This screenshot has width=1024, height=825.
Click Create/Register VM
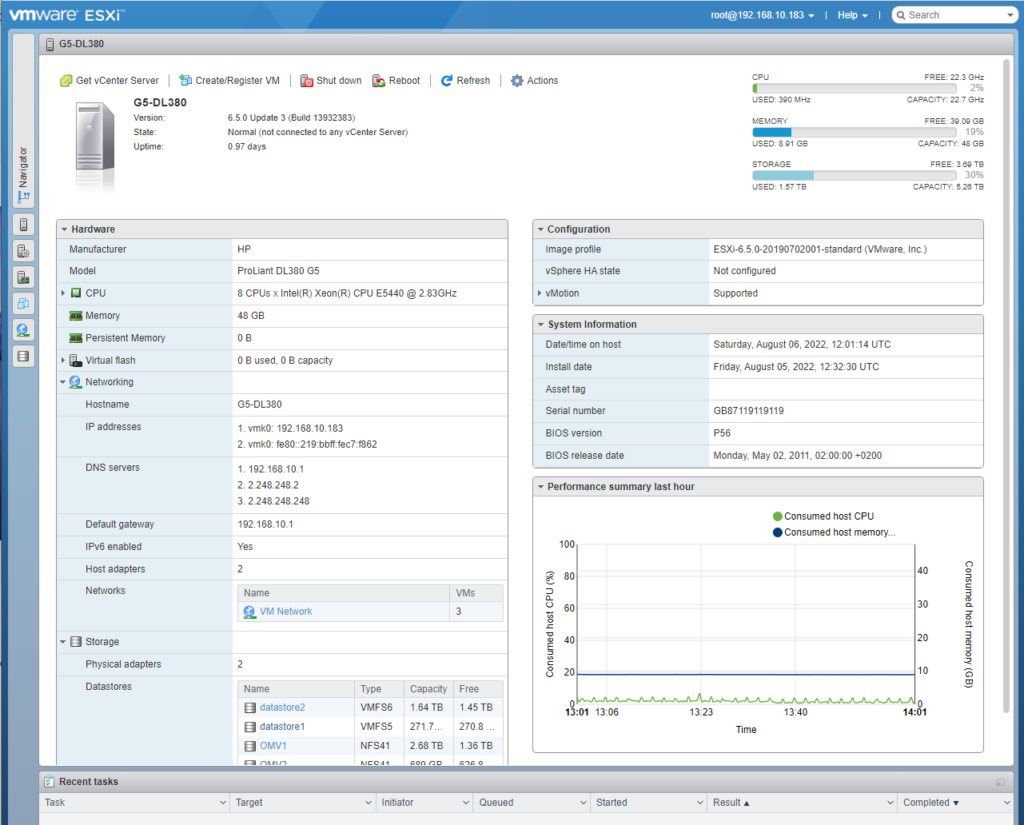[230, 80]
